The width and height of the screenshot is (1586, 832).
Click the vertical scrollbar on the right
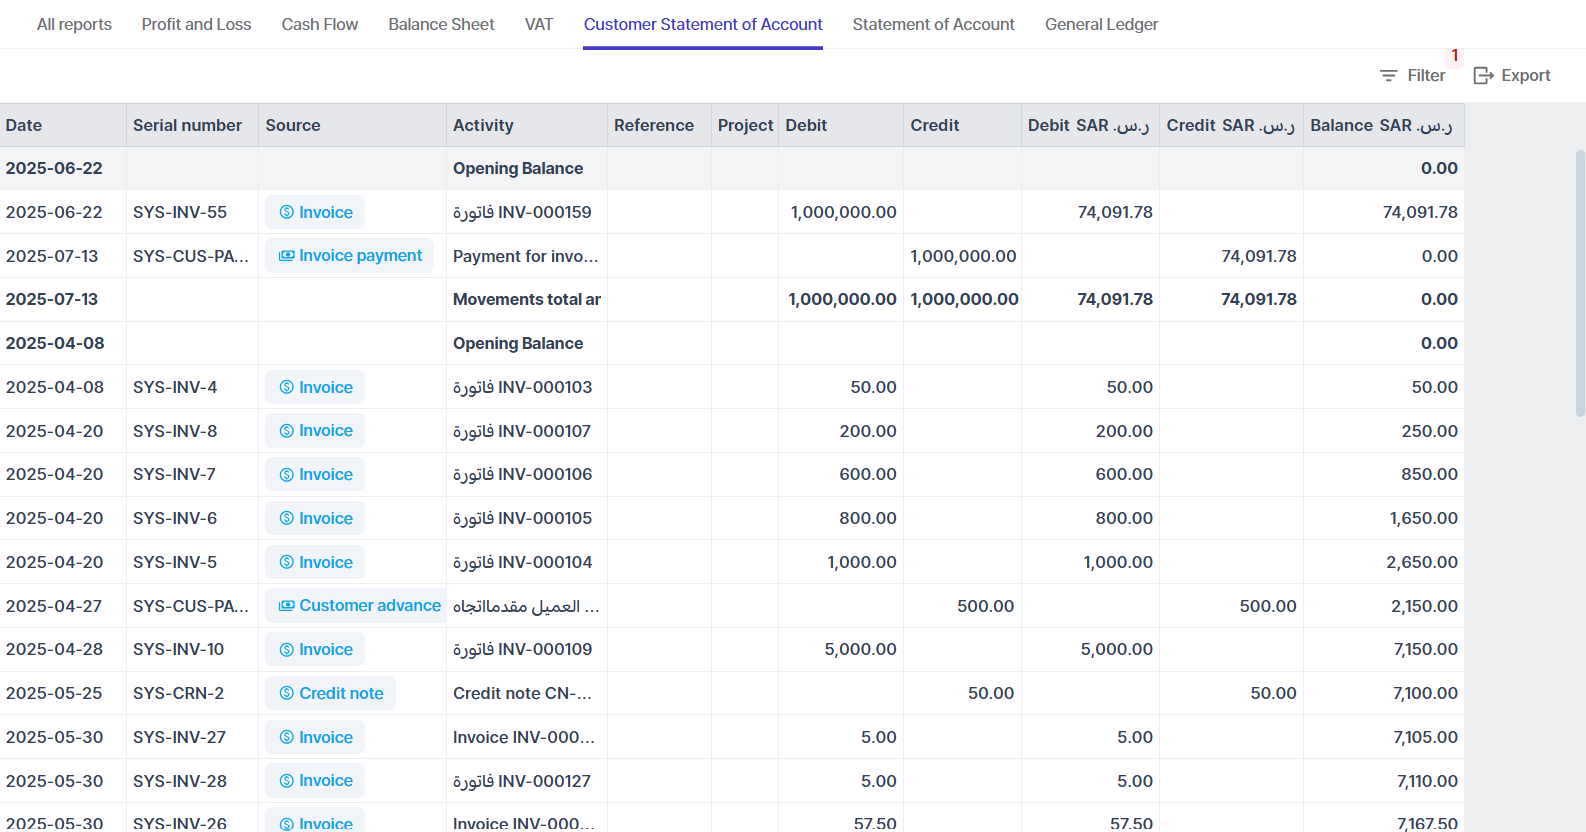(x=1580, y=283)
